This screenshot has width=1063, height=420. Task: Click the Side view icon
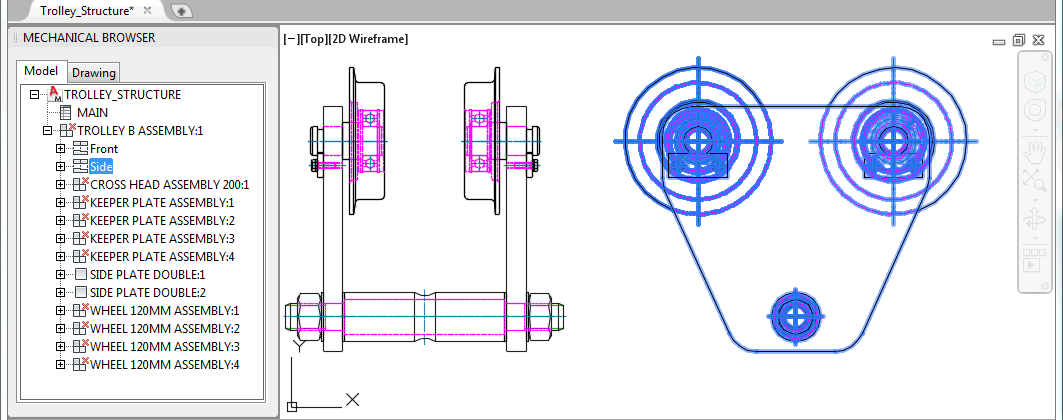(x=80, y=167)
